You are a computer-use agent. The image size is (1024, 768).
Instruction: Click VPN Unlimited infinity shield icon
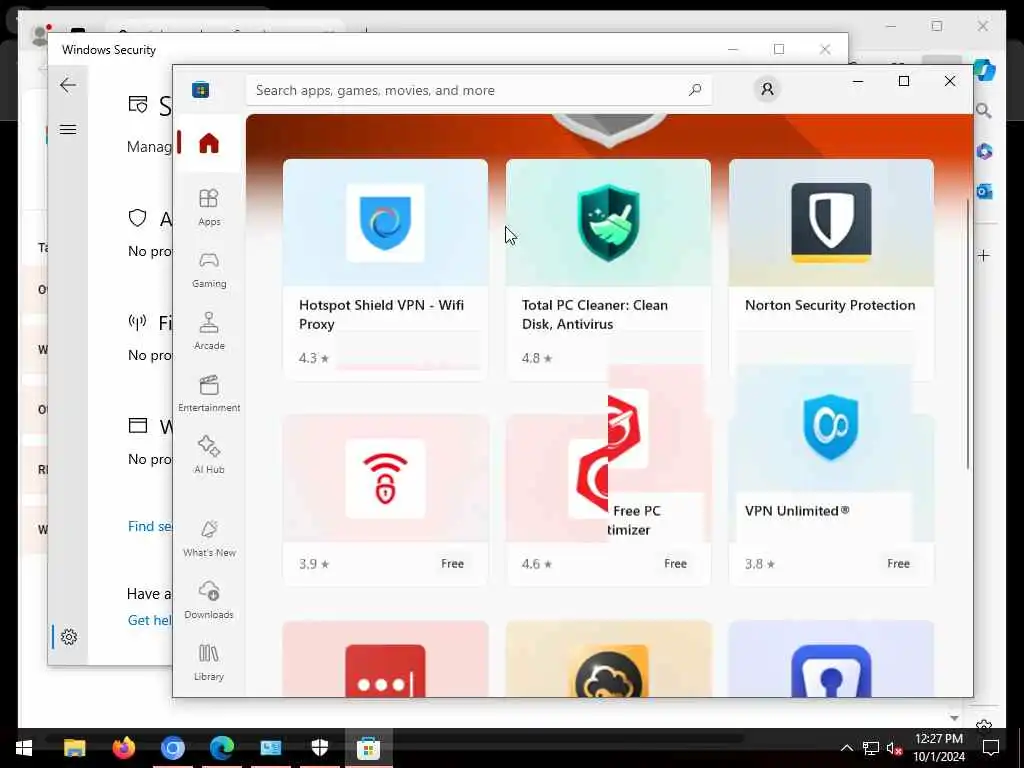pyautogui.click(x=830, y=427)
